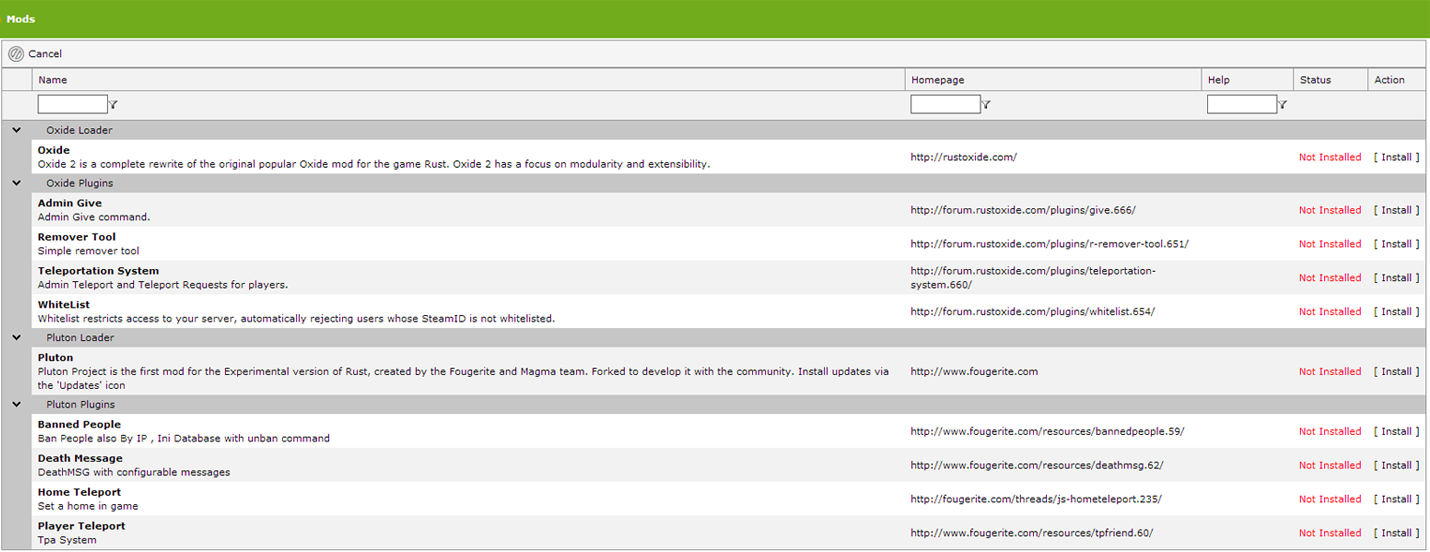Viewport: 1430px width, 552px height.
Task: Open filter menu icon for Name column
Action: (x=113, y=104)
